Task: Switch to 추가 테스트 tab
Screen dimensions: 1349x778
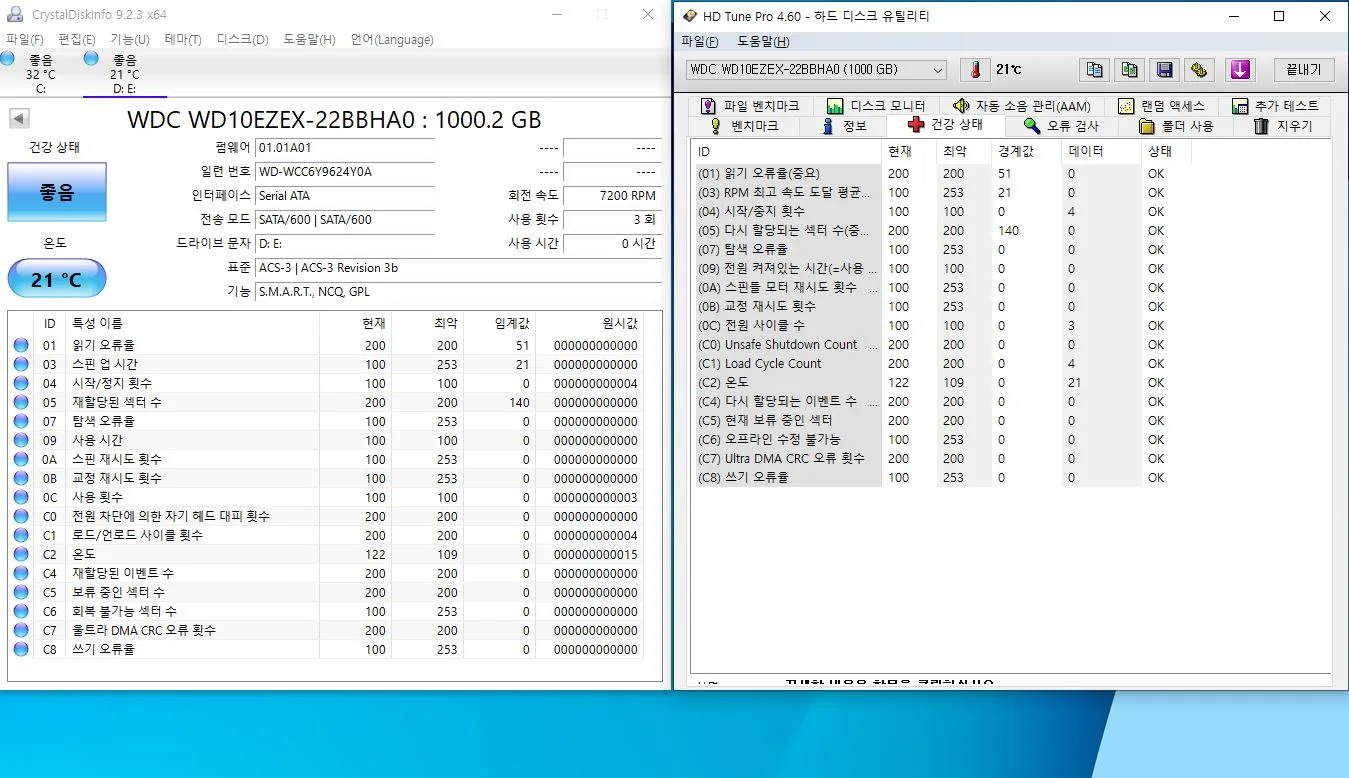Action: click(x=1276, y=106)
